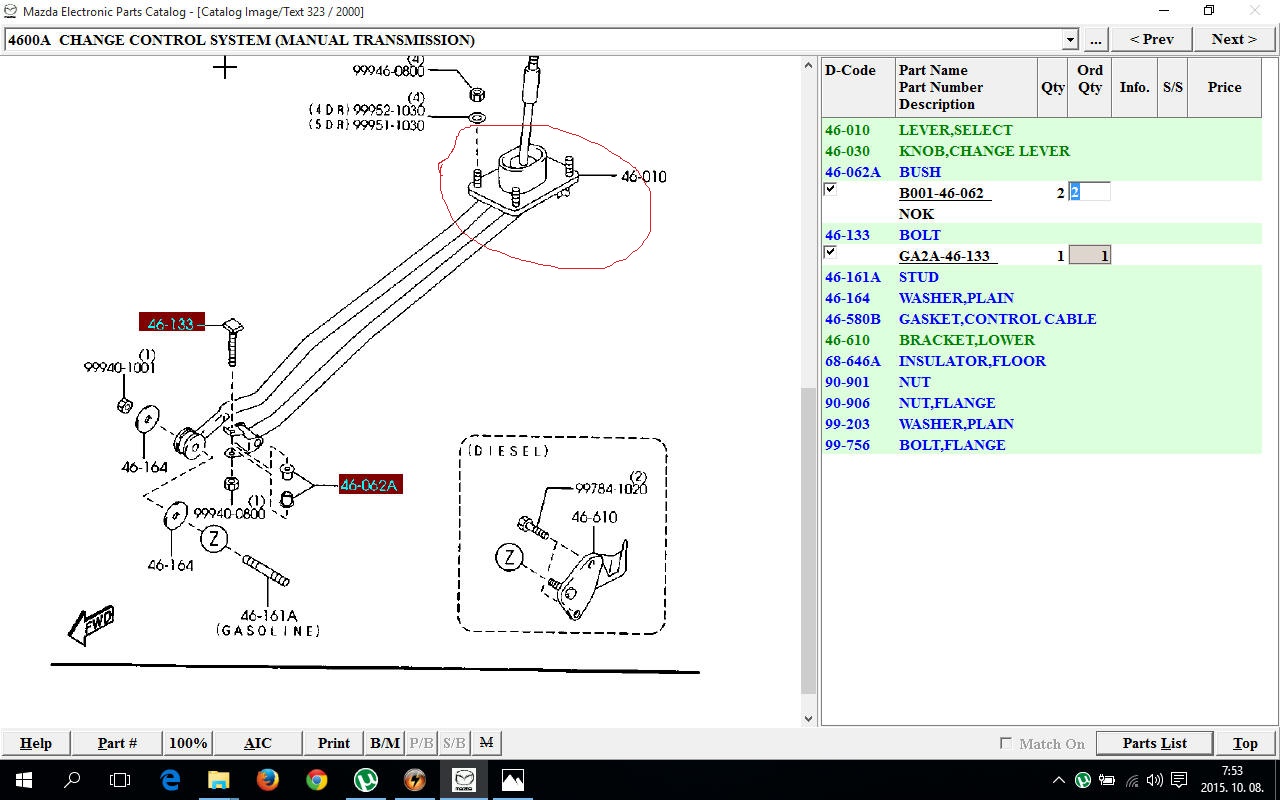Switch to Mazda catalog taskbar icon

tap(464, 780)
